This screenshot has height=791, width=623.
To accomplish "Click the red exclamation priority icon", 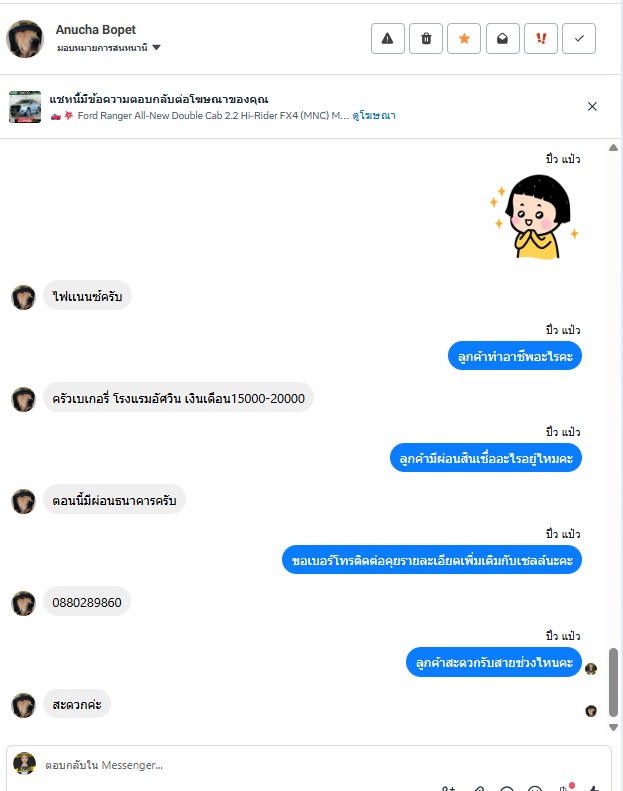I will [x=541, y=38].
